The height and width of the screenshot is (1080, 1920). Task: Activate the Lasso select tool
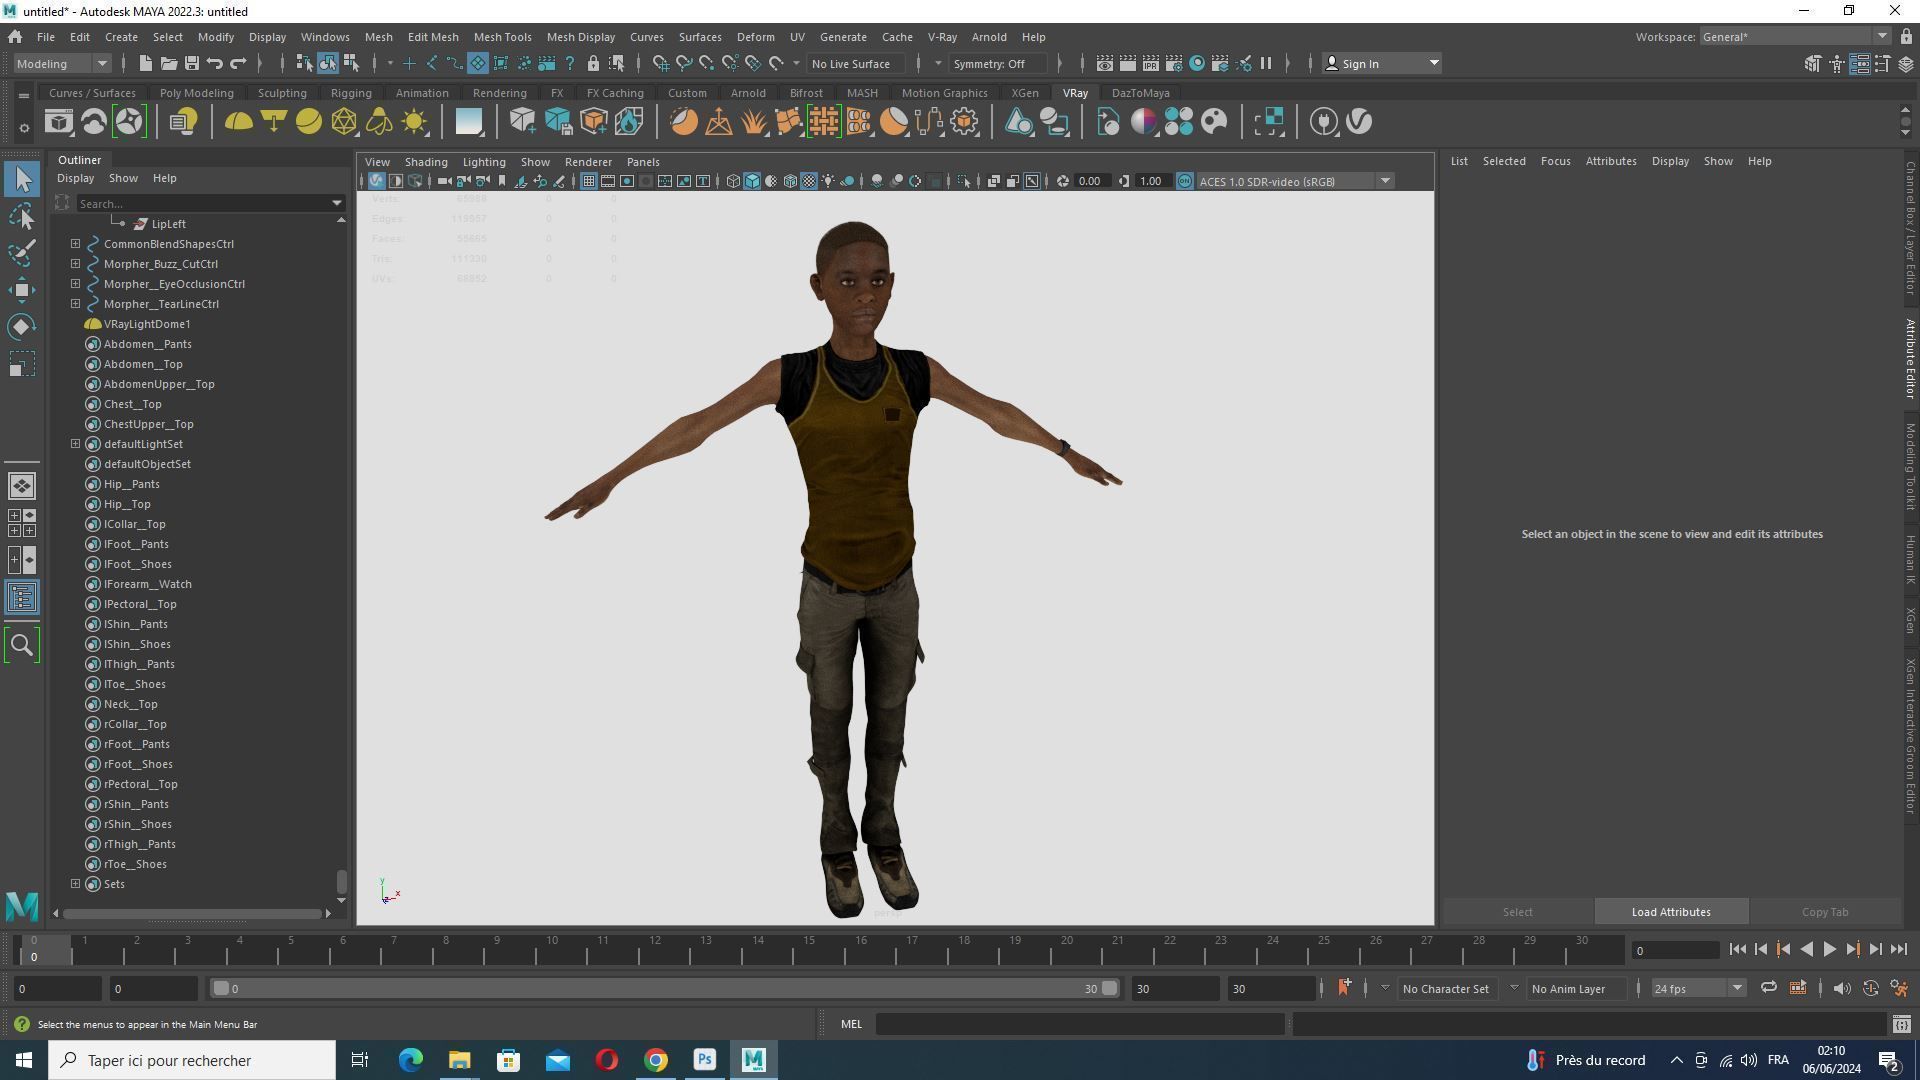22,217
